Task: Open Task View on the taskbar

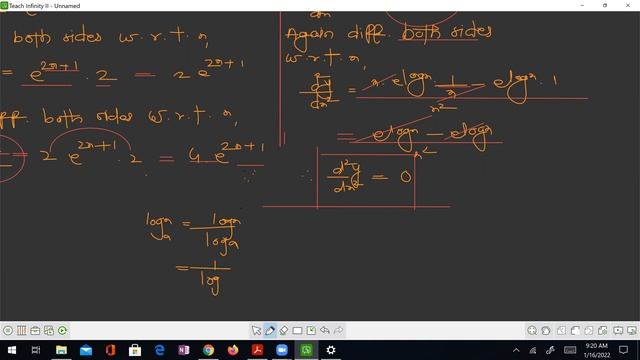Action: (x=36, y=350)
